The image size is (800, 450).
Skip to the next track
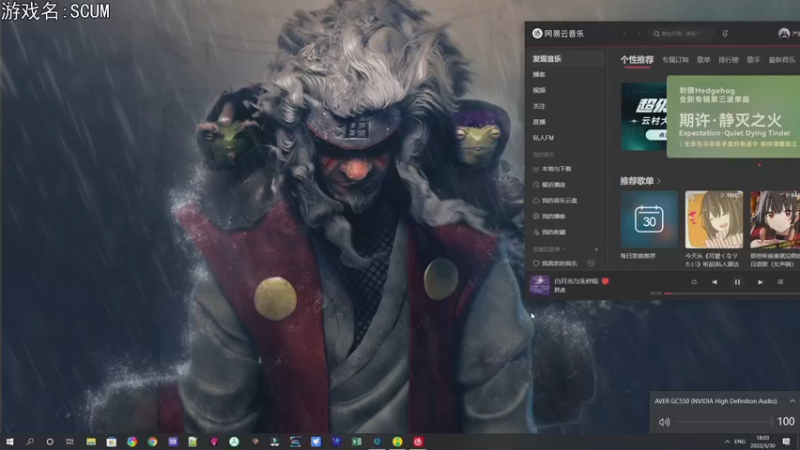[760, 282]
